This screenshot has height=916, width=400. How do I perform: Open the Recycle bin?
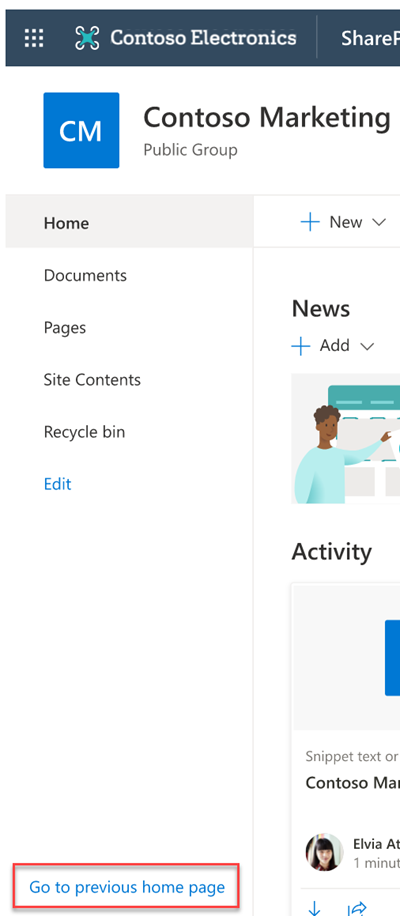(84, 432)
